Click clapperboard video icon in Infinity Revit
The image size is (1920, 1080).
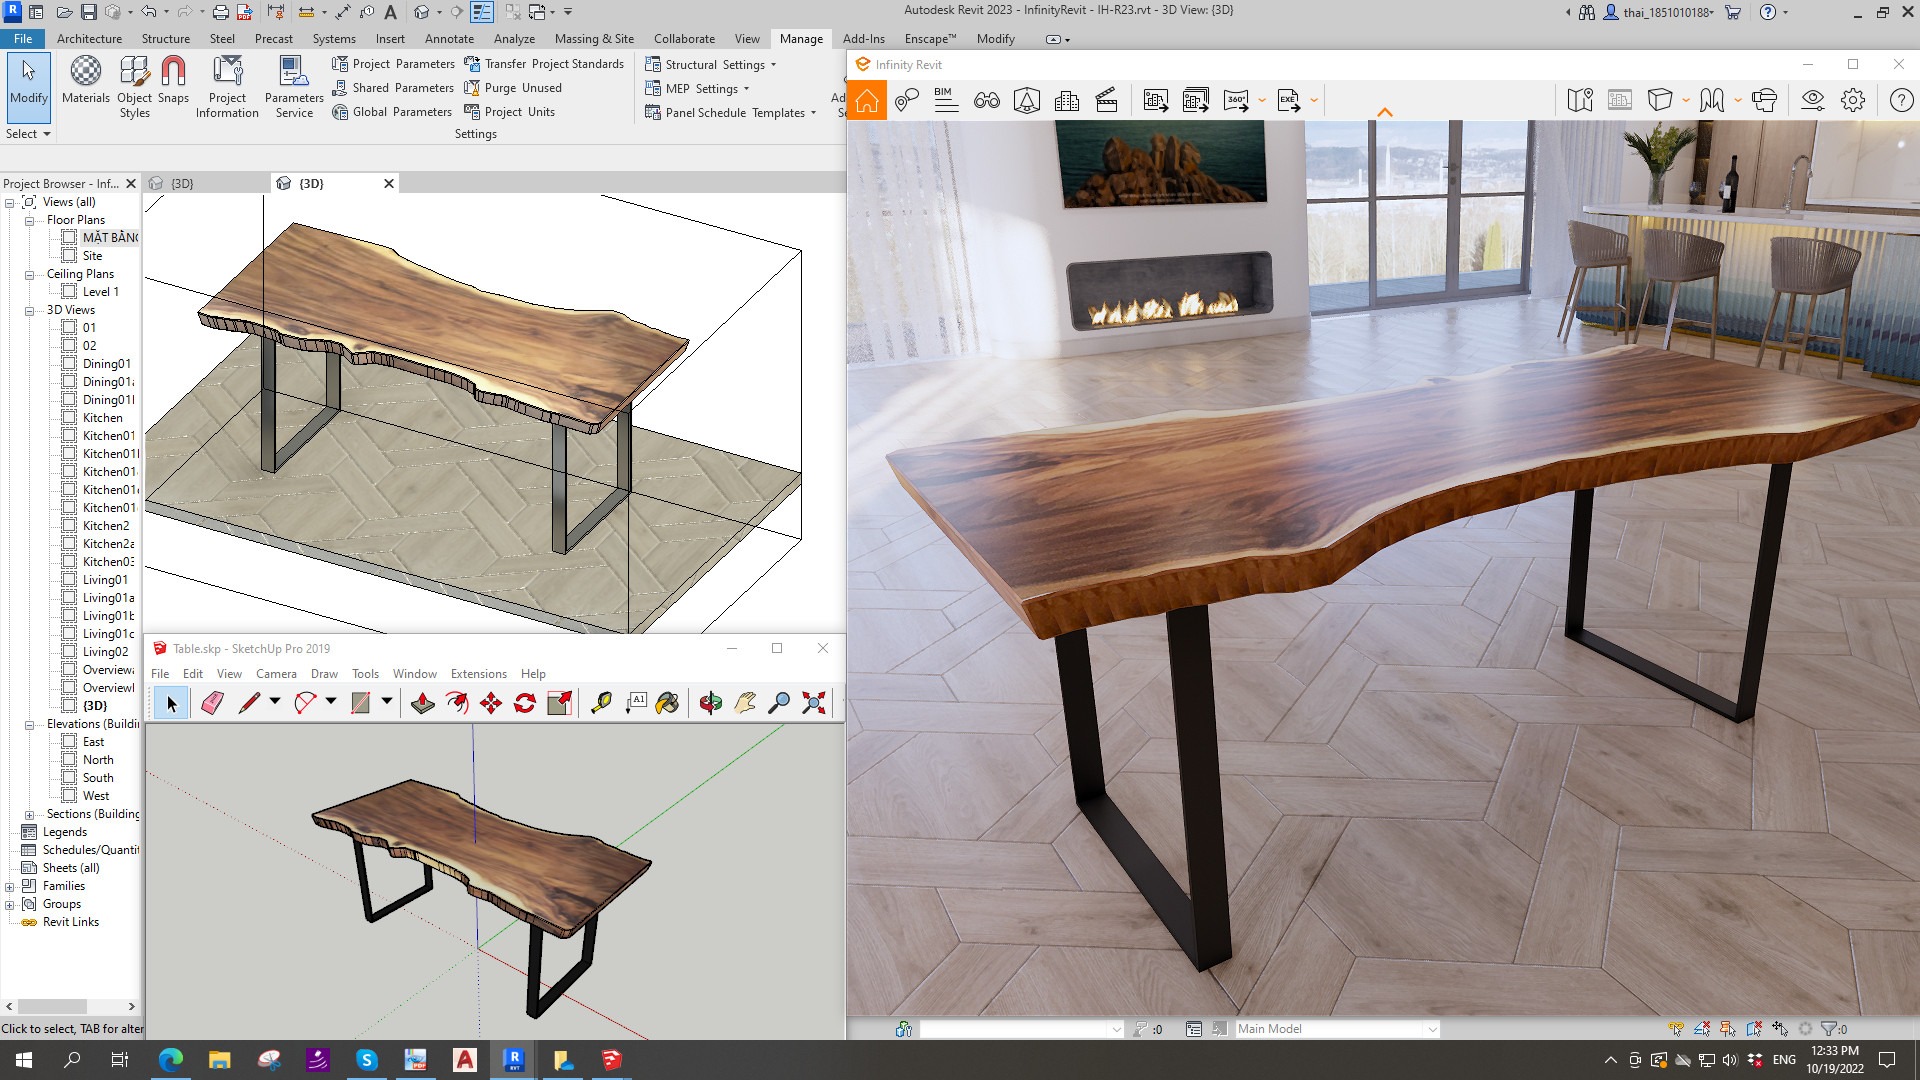pyautogui.click(x=1106, y=101)
